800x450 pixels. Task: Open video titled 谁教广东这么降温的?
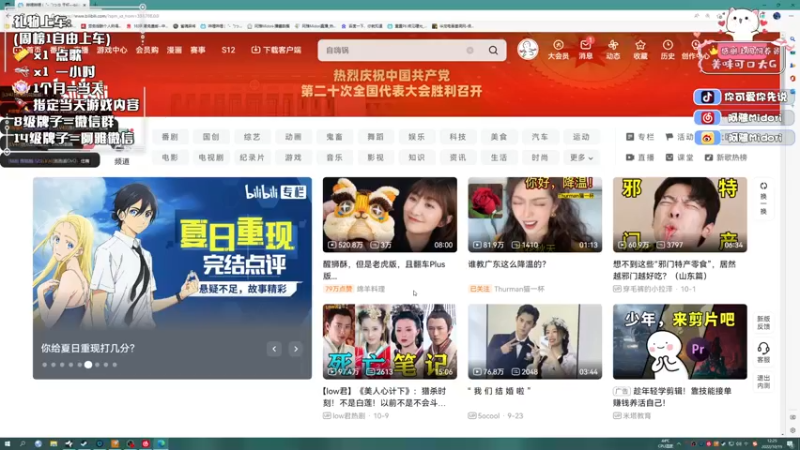point(507,264)
